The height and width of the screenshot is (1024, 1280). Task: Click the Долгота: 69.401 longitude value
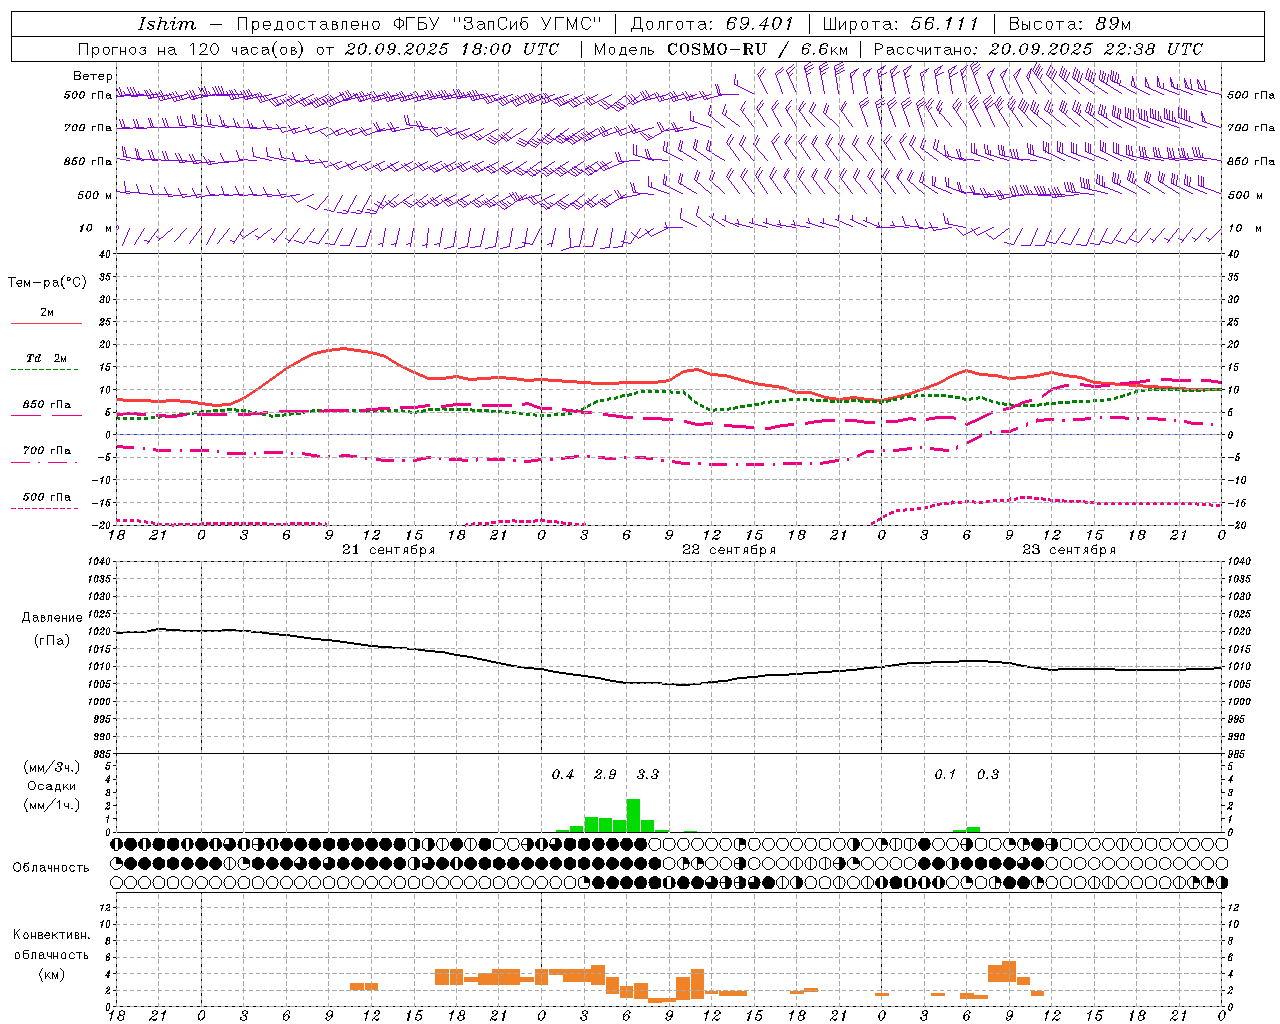712,24
